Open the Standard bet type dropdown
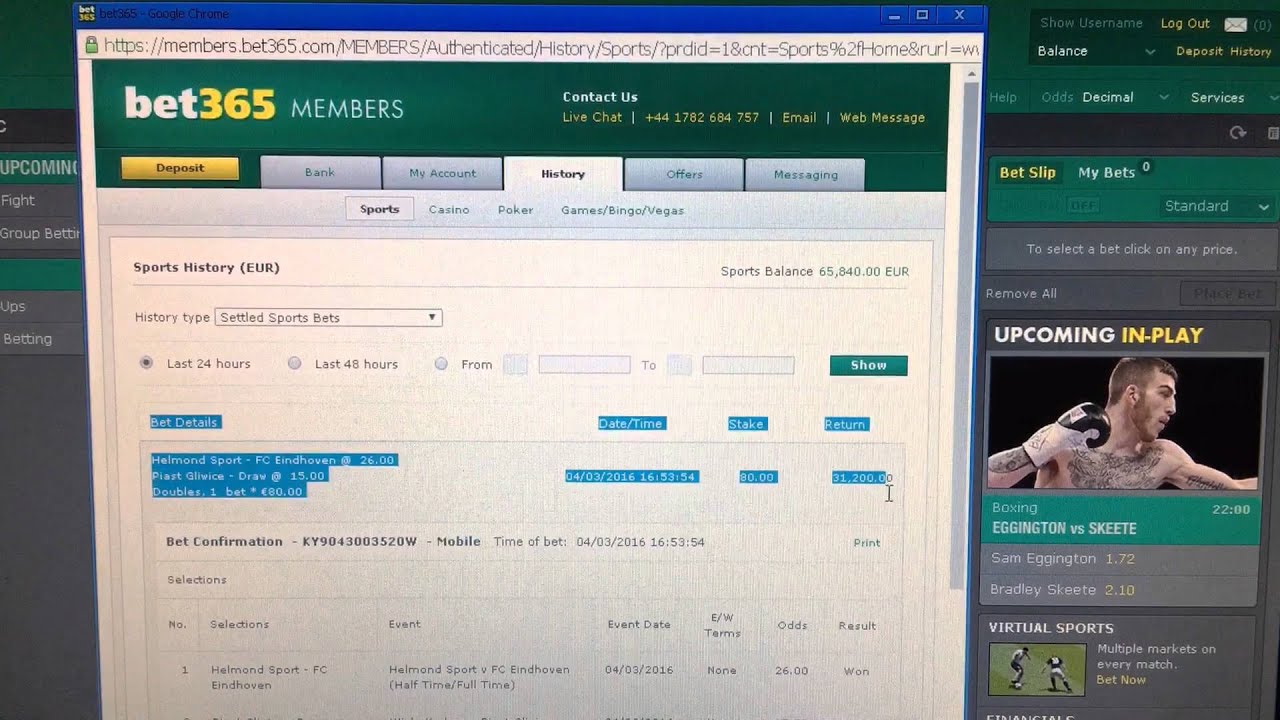Viewport: 1280px width, 720px height. [1217, 206]
